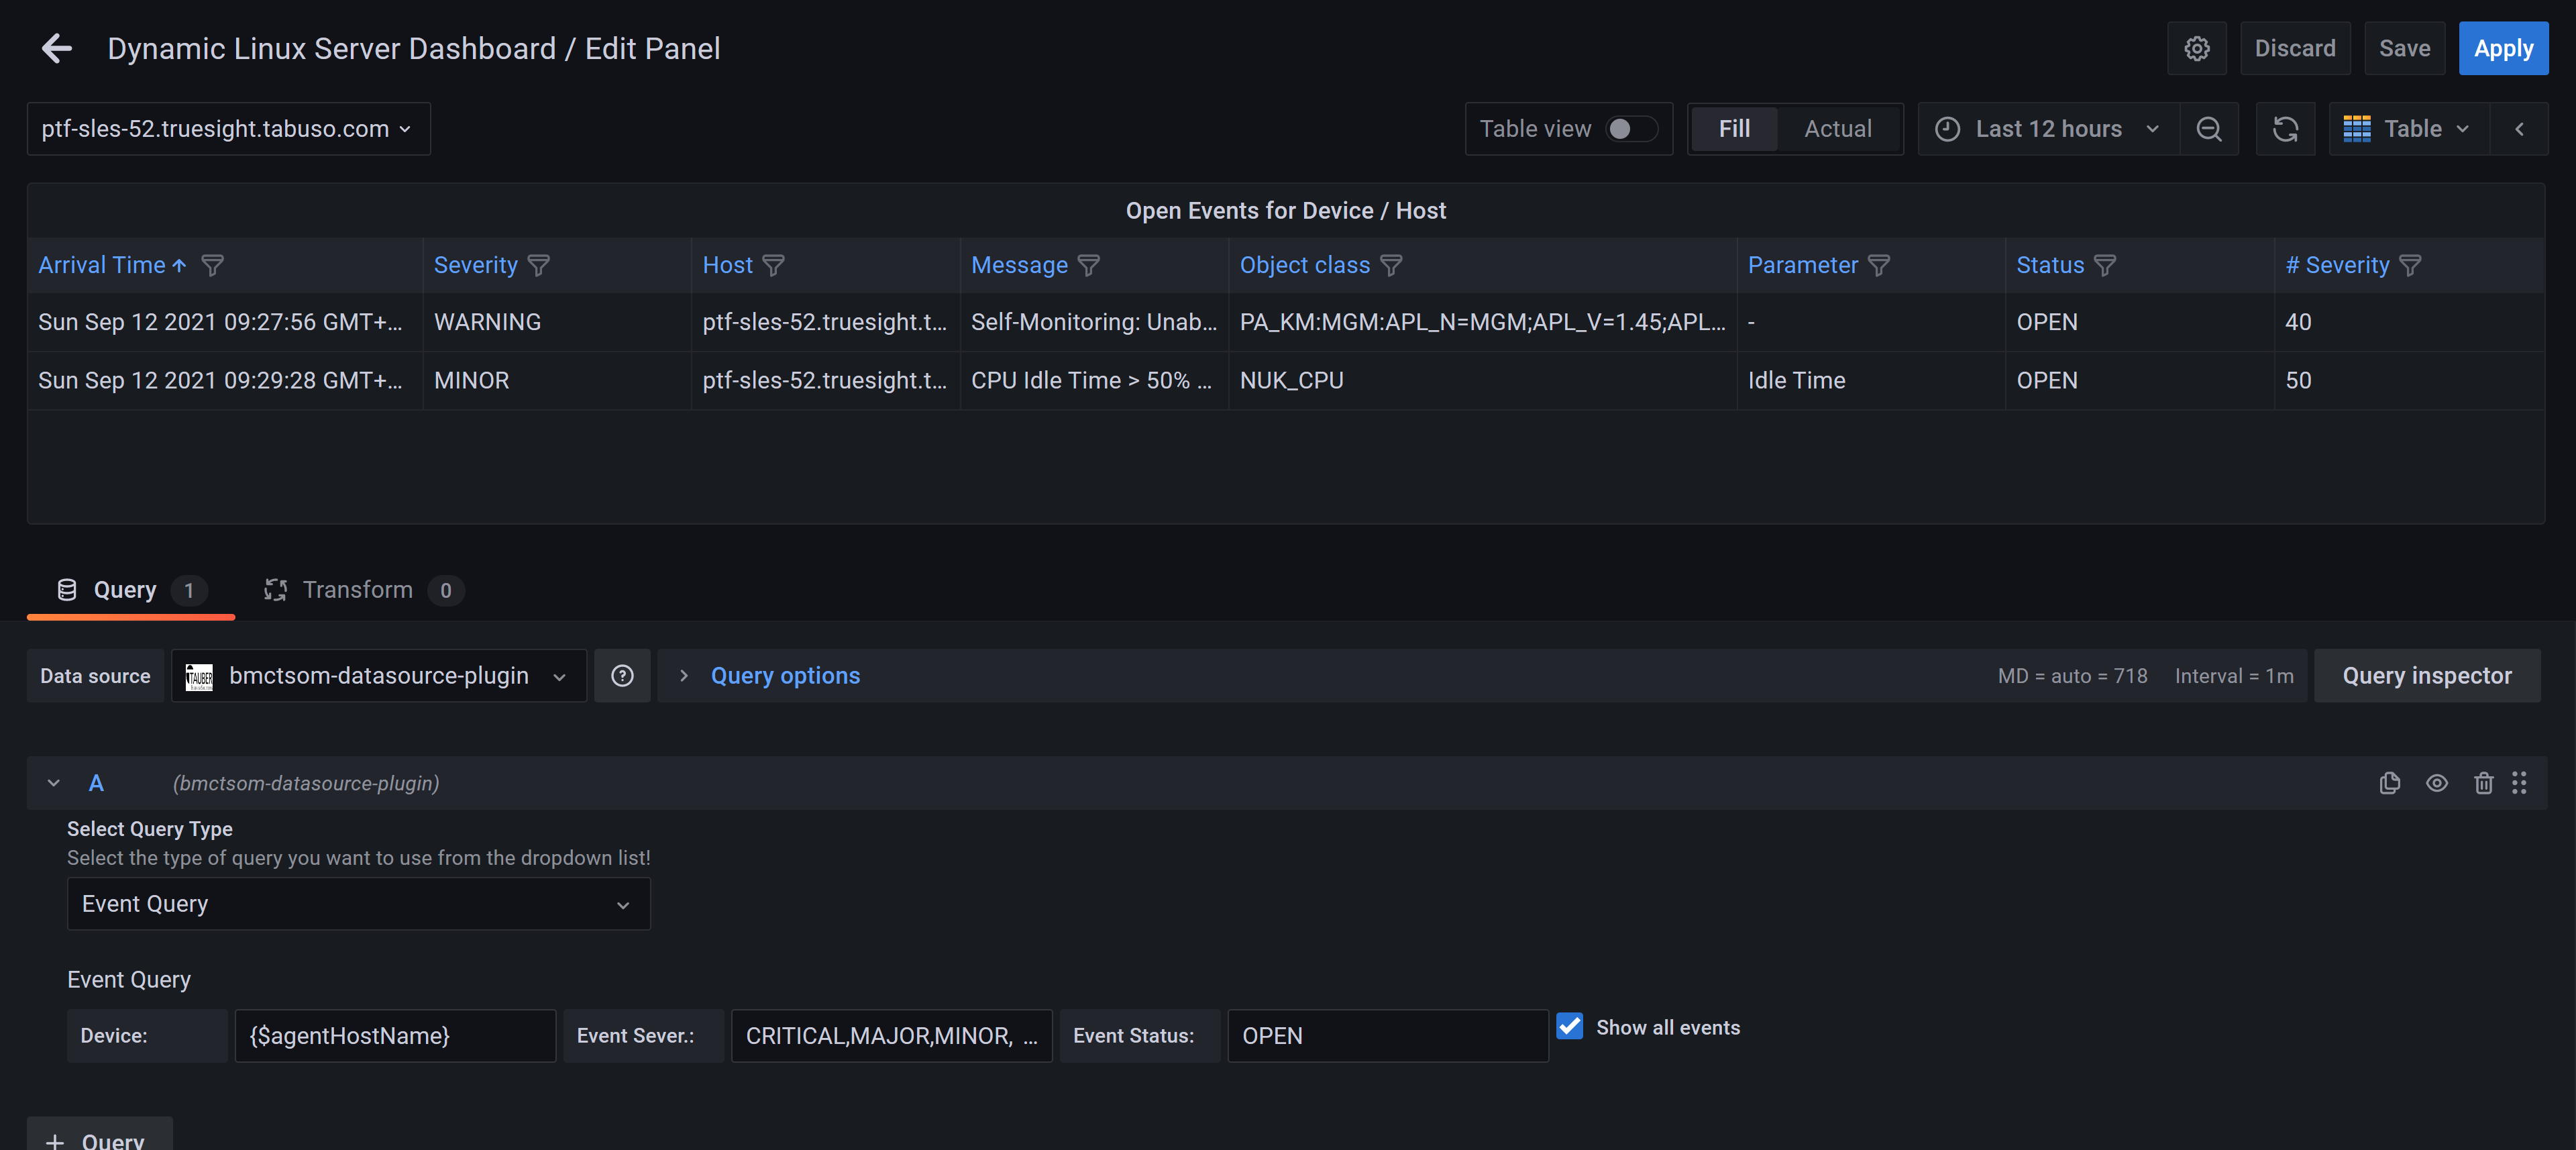Toggle the Table view switch
Image resolution: width=2576 pixels, height=1150 pixels.
[x=1631, y=129]
